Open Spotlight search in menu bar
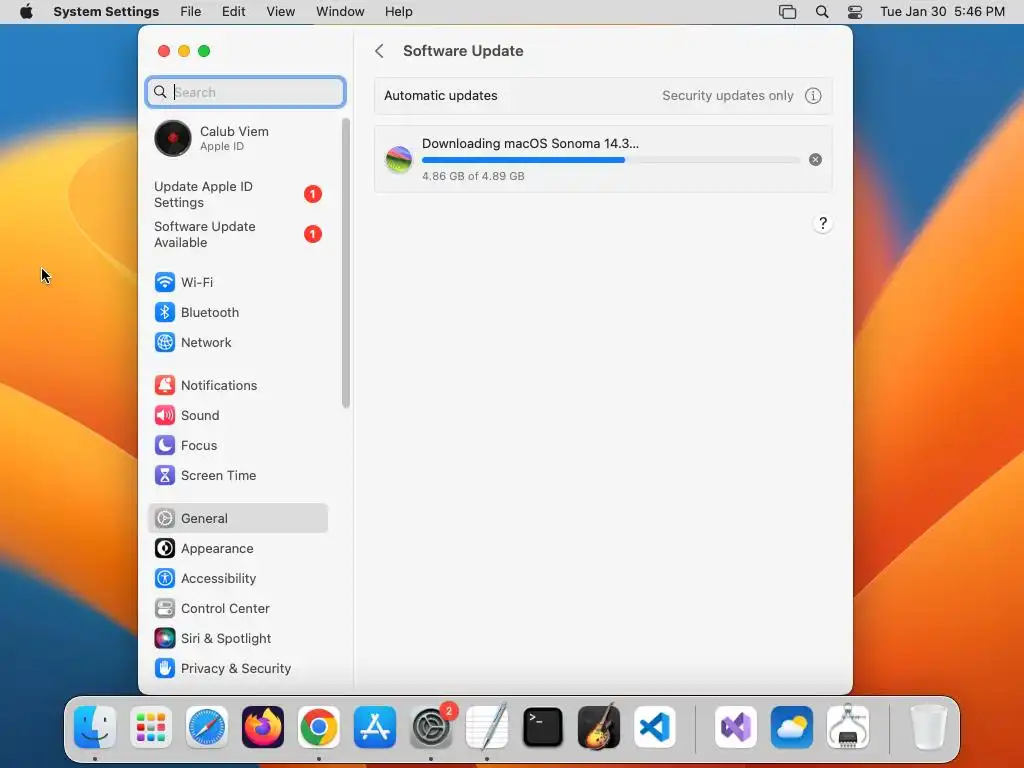This screenshot has width=1024, height=768. click(x=822, y=12)
